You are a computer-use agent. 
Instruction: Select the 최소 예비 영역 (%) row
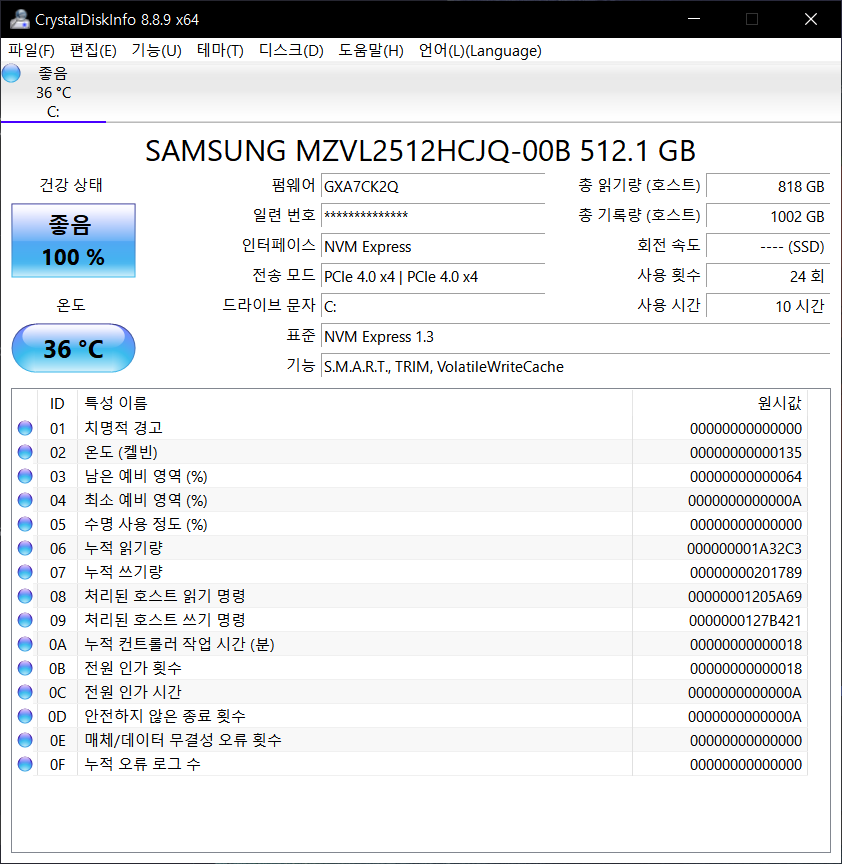click(x=410, y=500)
